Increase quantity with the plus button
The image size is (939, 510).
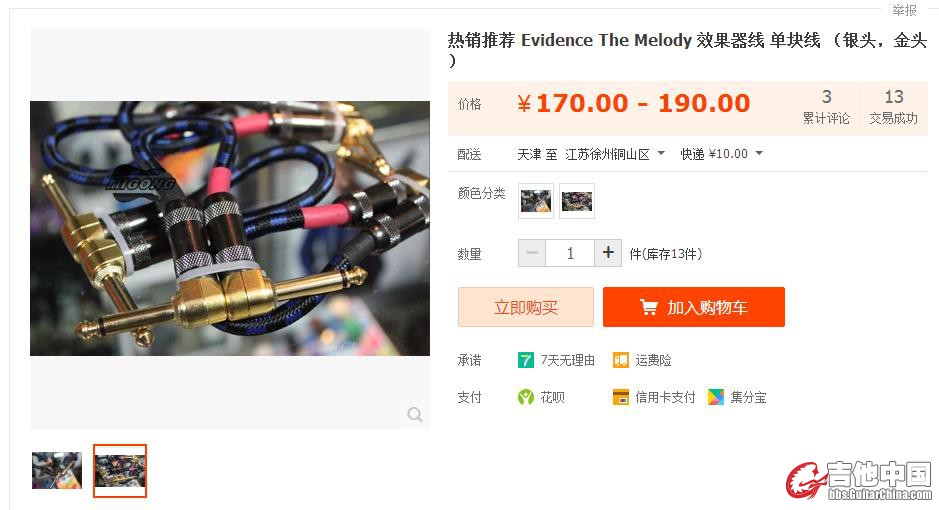pos(608,253)
